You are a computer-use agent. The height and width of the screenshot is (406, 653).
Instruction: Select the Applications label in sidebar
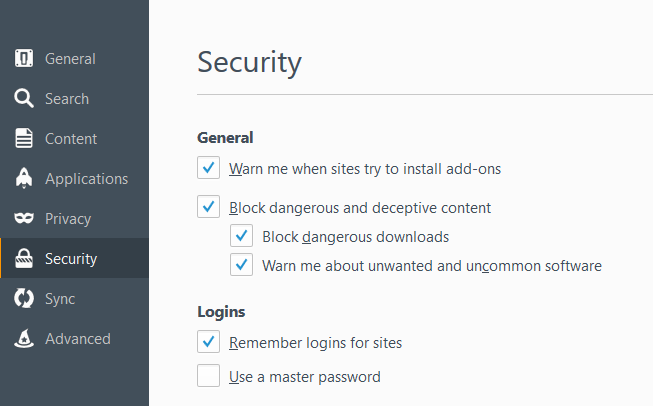click(x=86, y=179)
